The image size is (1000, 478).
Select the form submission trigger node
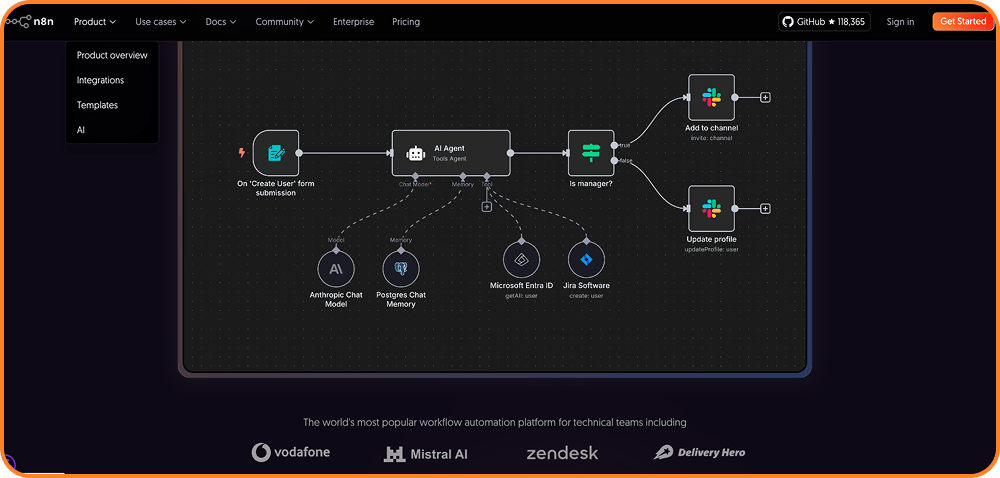[x=276, y=153]
